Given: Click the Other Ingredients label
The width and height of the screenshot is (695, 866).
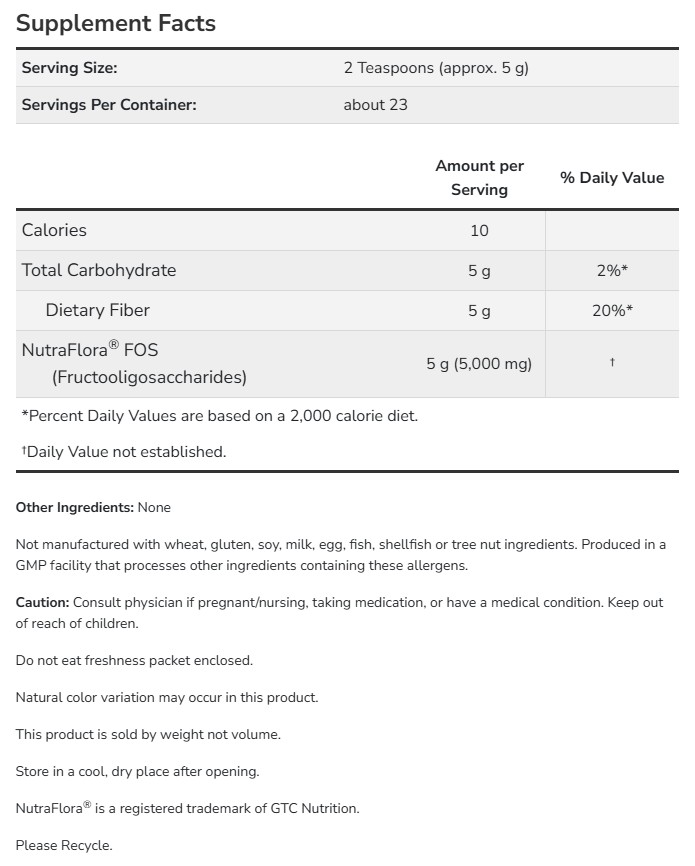Looking at the screenshot, I should tap(75, 507).
